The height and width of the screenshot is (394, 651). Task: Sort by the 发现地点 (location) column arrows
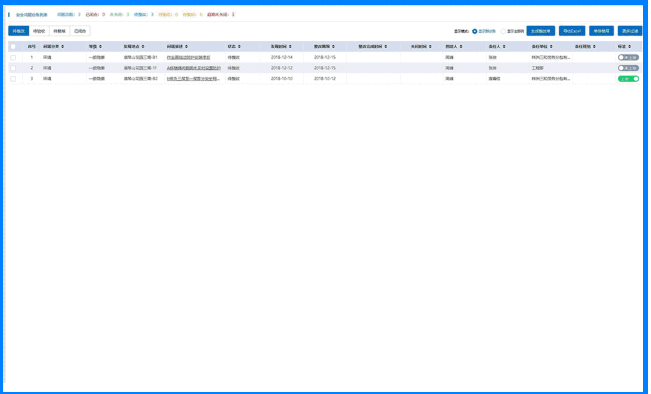click(x=143, y=46)
